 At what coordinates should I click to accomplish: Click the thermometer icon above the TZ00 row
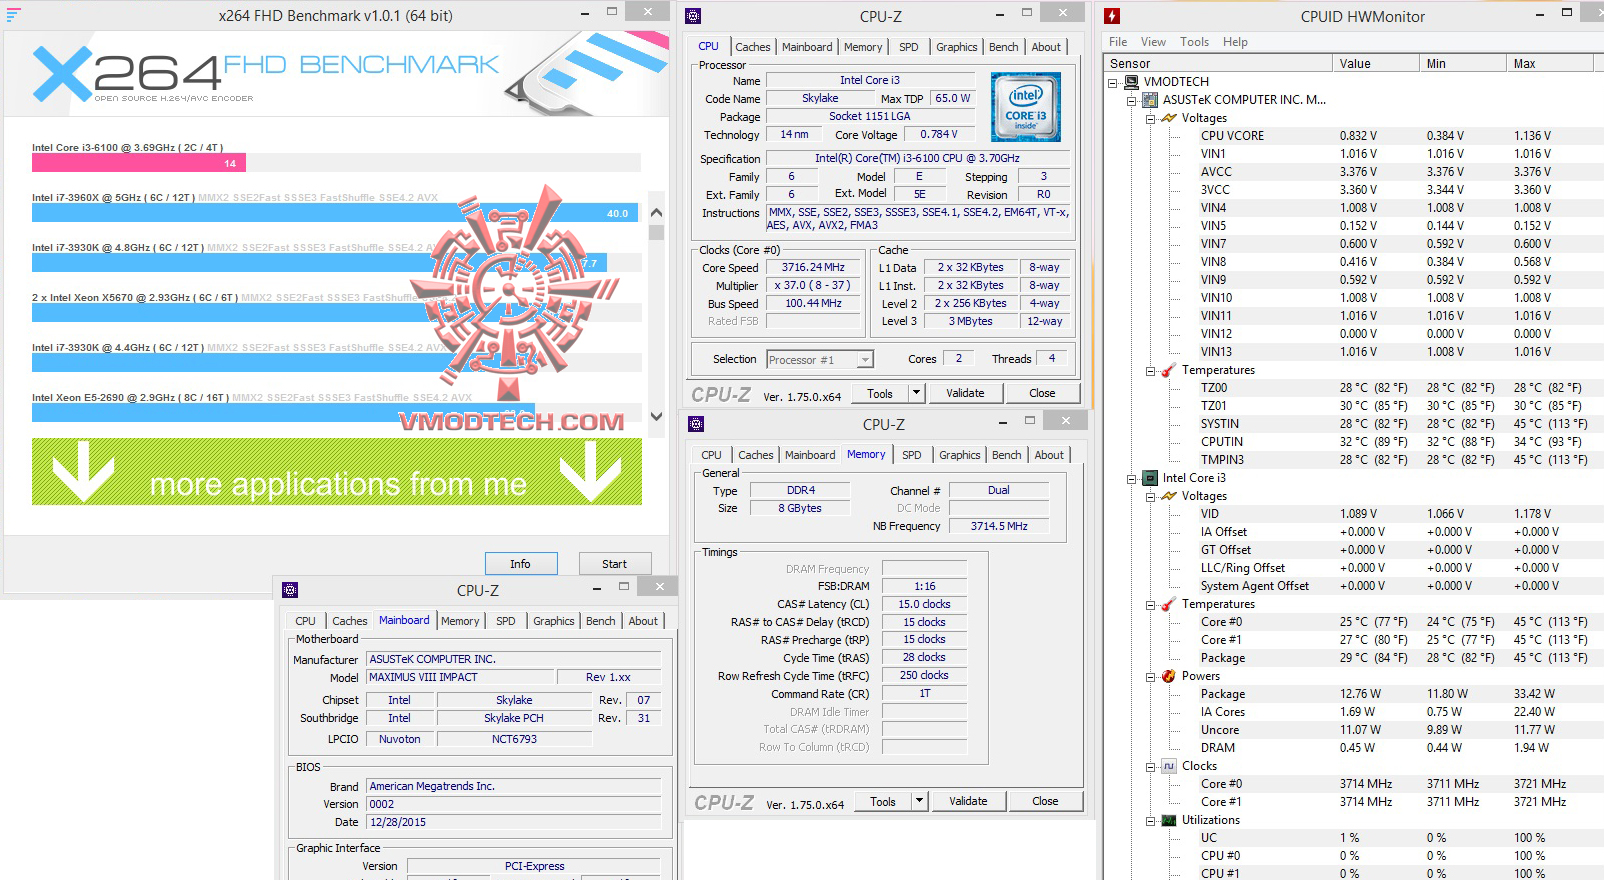pos(1169,370)
